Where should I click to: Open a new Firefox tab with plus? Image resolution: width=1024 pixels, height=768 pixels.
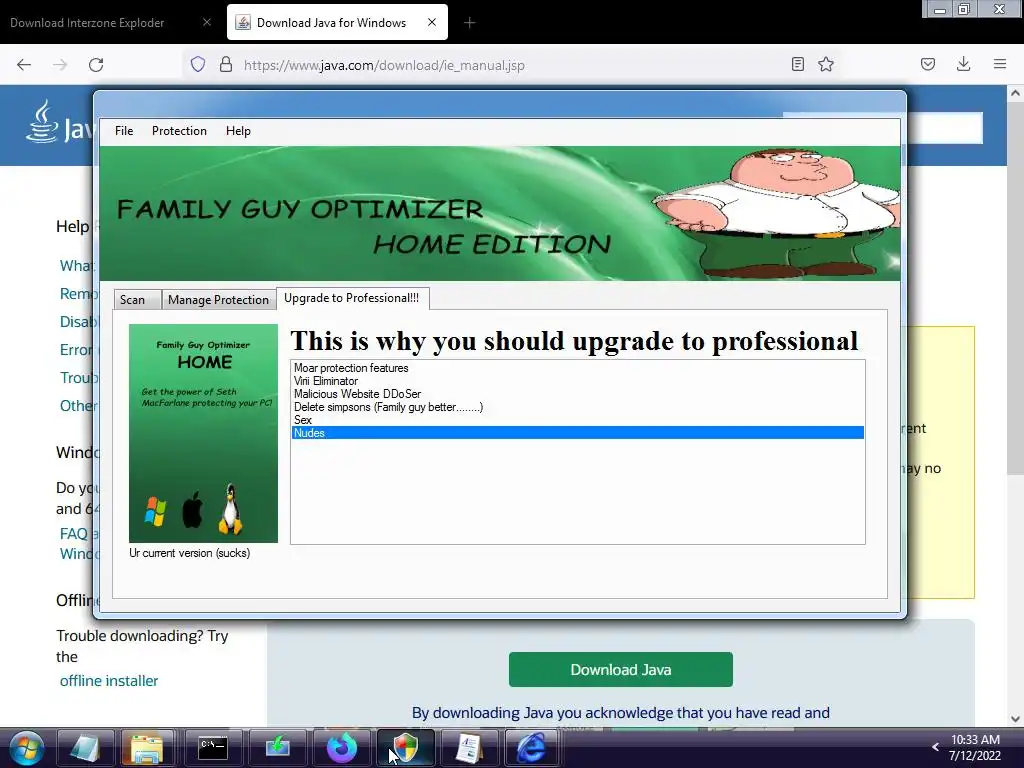click(470, 23)
